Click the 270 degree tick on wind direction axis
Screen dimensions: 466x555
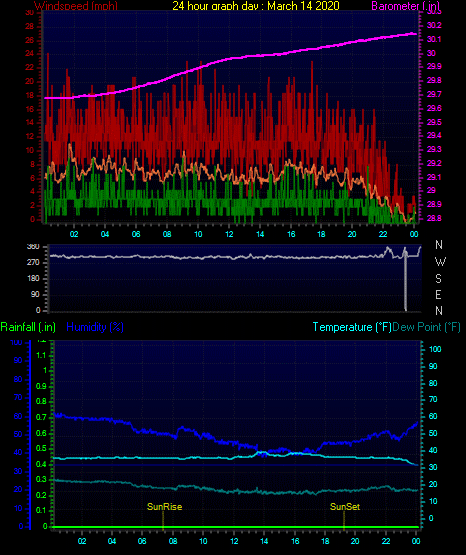pos(34,262)
